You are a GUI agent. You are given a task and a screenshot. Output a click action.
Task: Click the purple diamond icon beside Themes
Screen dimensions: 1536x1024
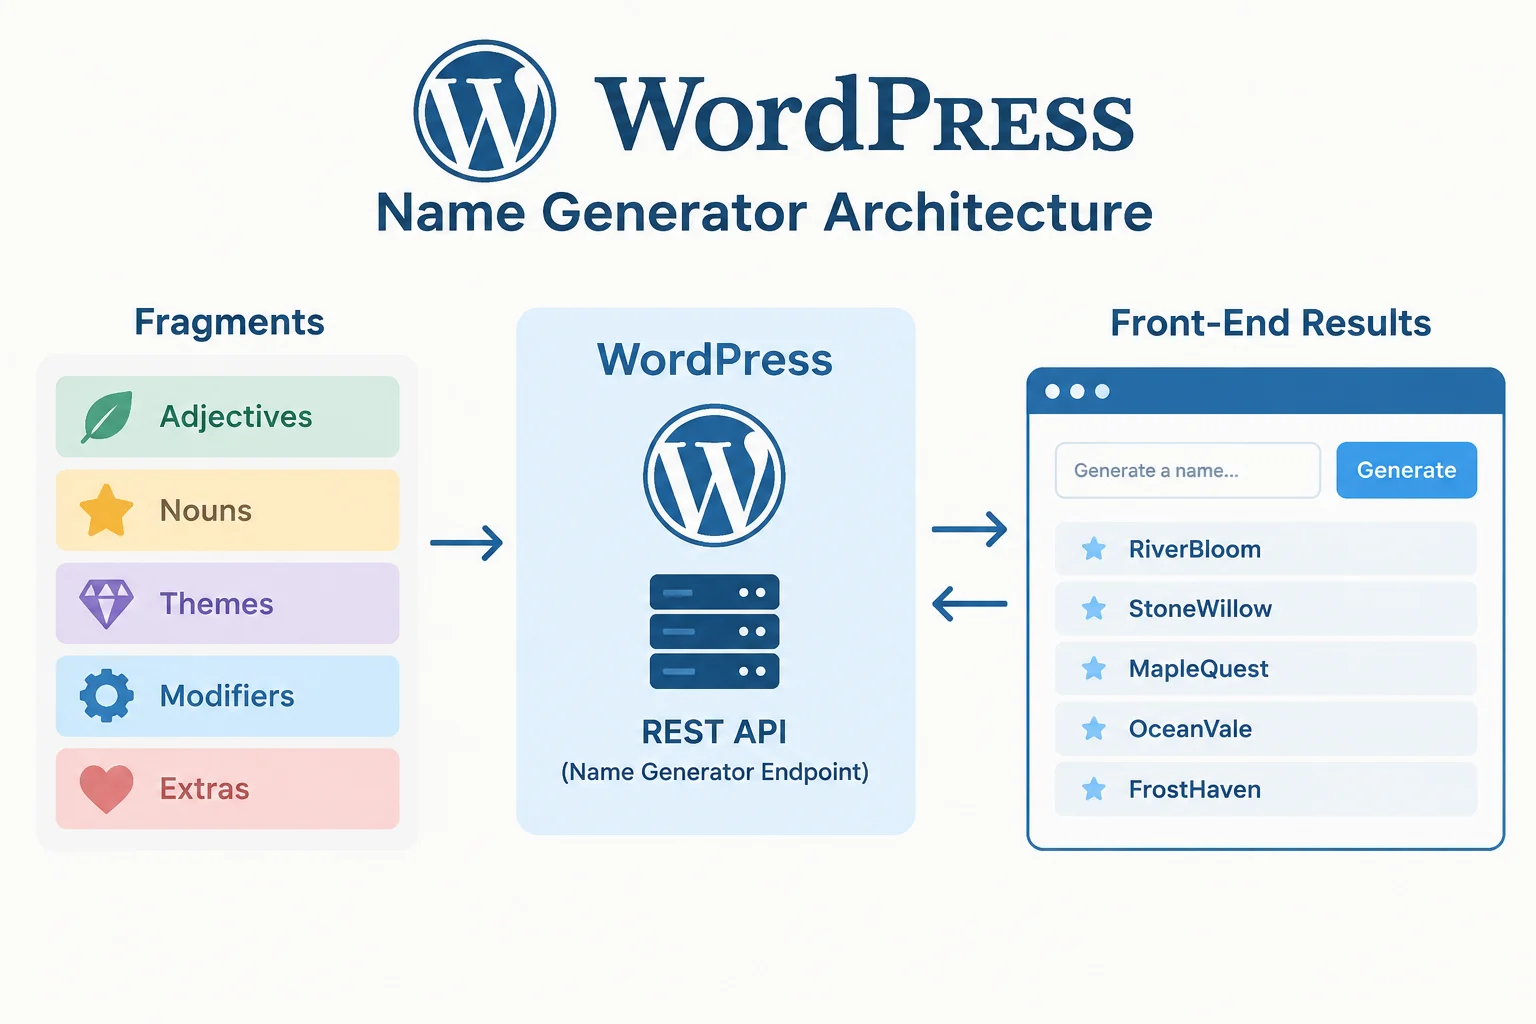click(x=106, y=604)
